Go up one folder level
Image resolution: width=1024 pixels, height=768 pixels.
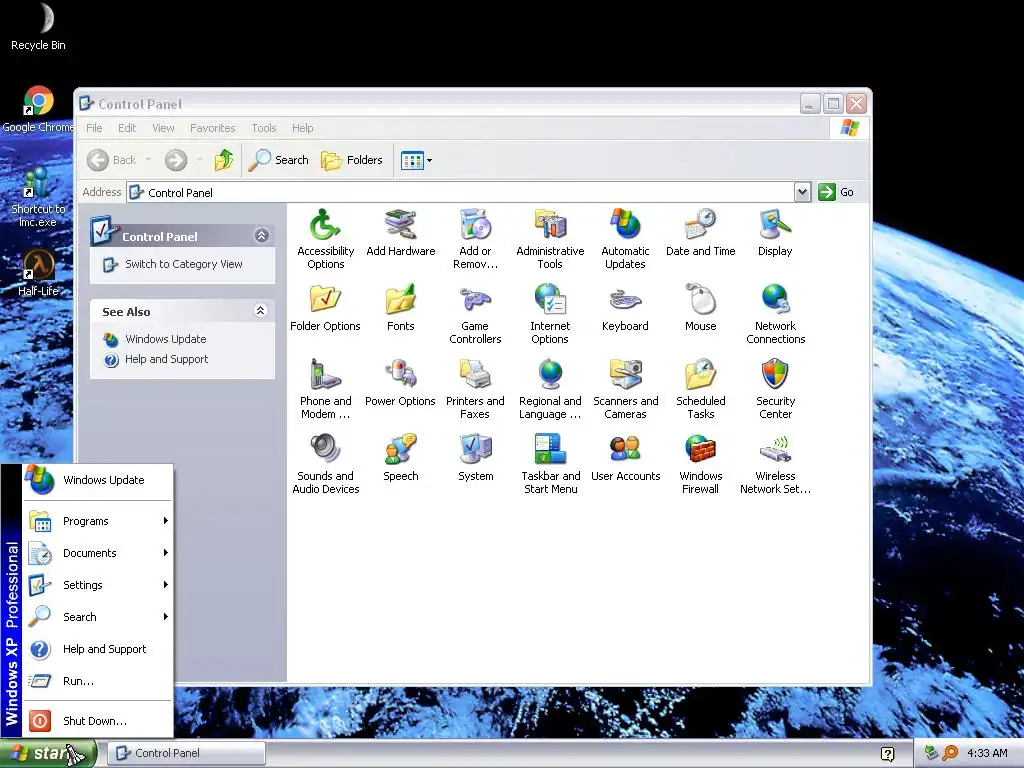point(224,160)
